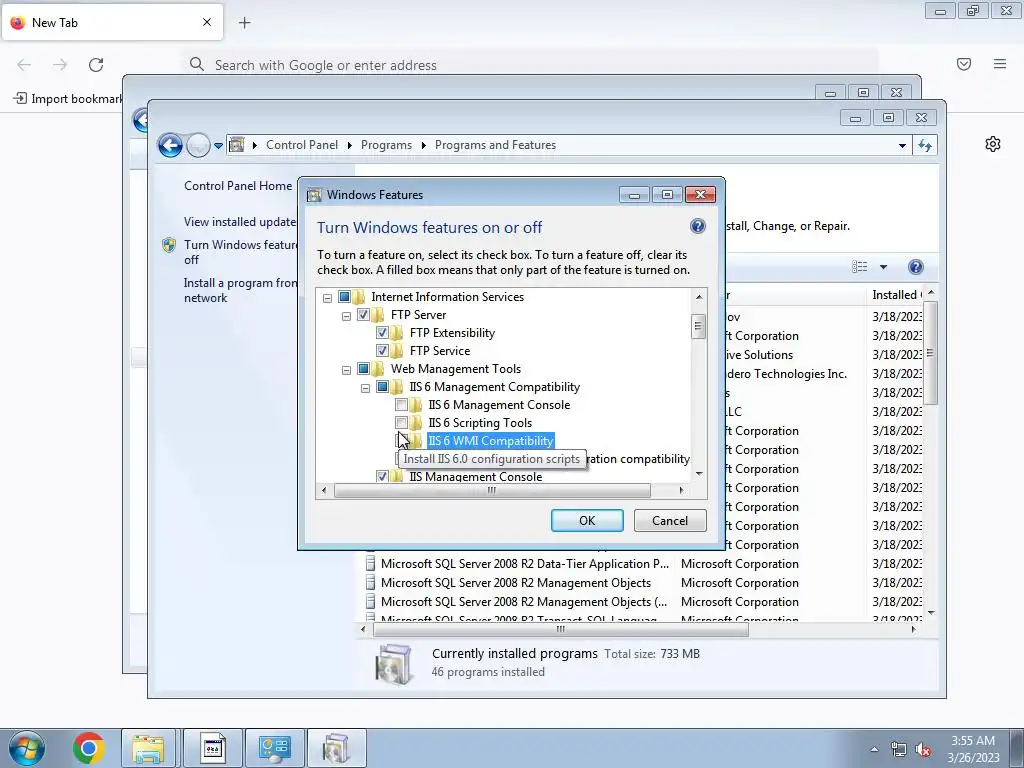The image size is (1024, 768).
Task: Launch Chrome from the taskbar
Action: click(89, 748)
